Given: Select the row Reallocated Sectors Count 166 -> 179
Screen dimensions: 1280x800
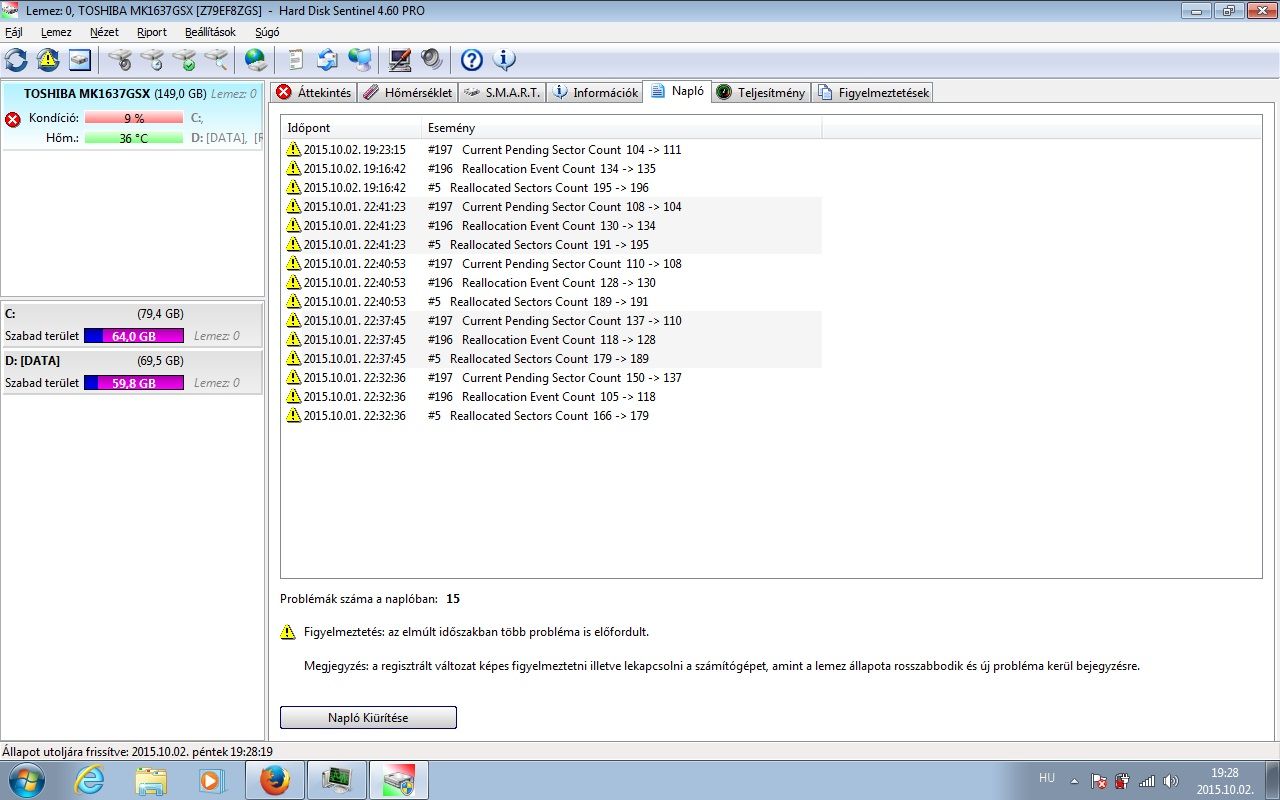Looking at the screenshot, I should tap(552, 415).
